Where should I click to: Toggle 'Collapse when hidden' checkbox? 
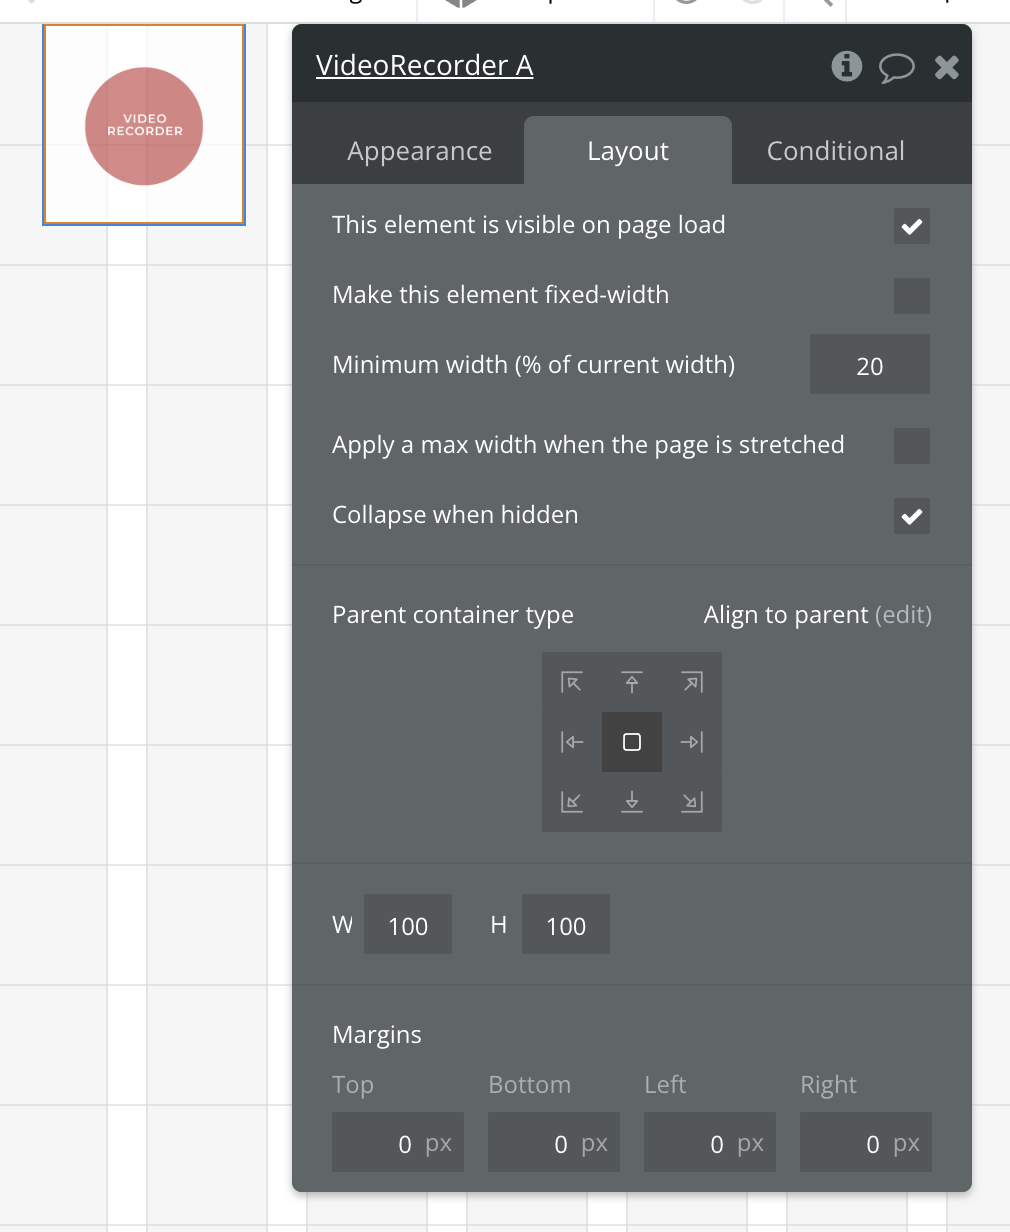coord(911,516)
